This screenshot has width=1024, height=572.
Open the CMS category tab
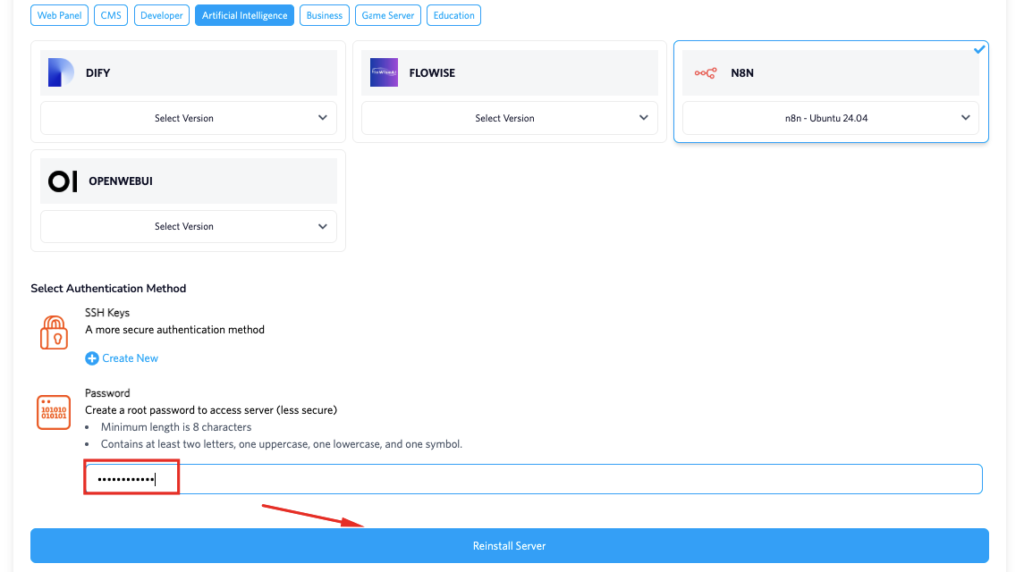click(110, 15)
